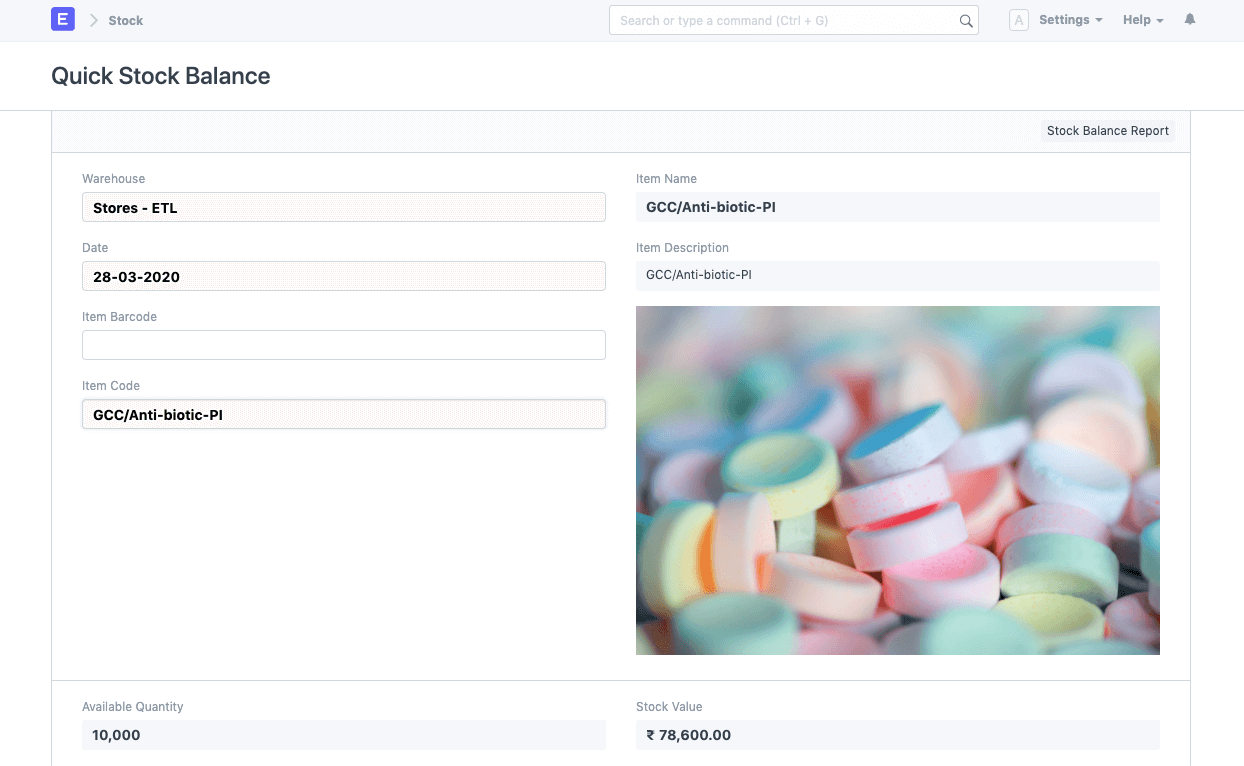This screenshot has height=766, width=1244.
Task: Select the Warehouse field with Stores - ETL
Action: tap(343, 208)
